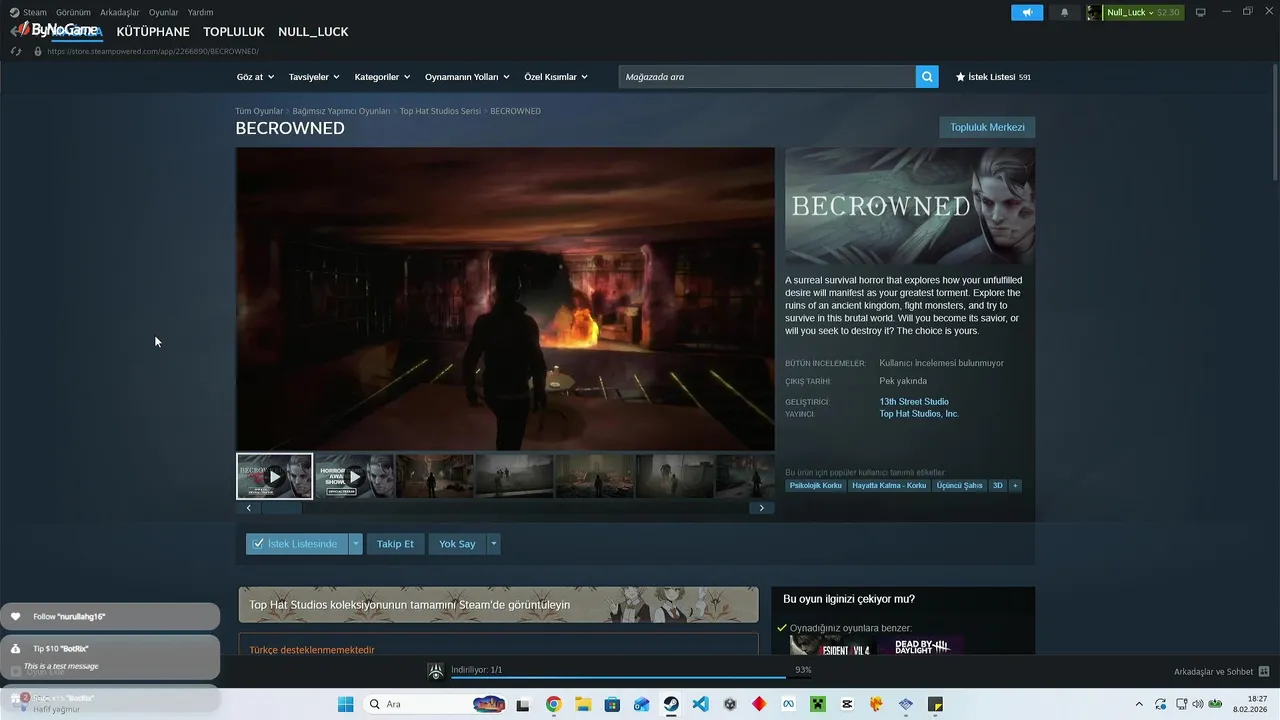Viewport: 1280px width, 720px height.
Task: Click the padlock icon beside the URL
Action: pos(38,51)
